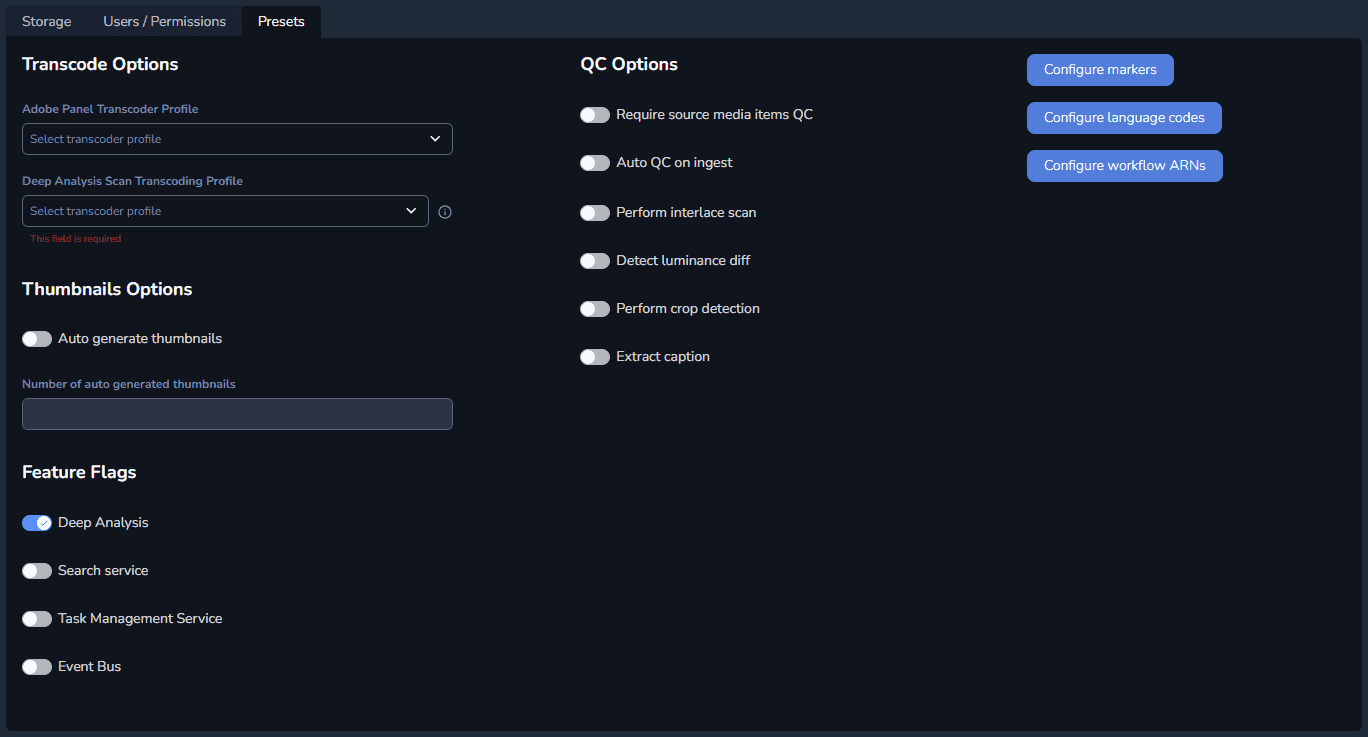Image resolution: width=1368 pixels, height=737 pixels.
Task: Click the Configure language codes button
Action: coord(1124,118)
